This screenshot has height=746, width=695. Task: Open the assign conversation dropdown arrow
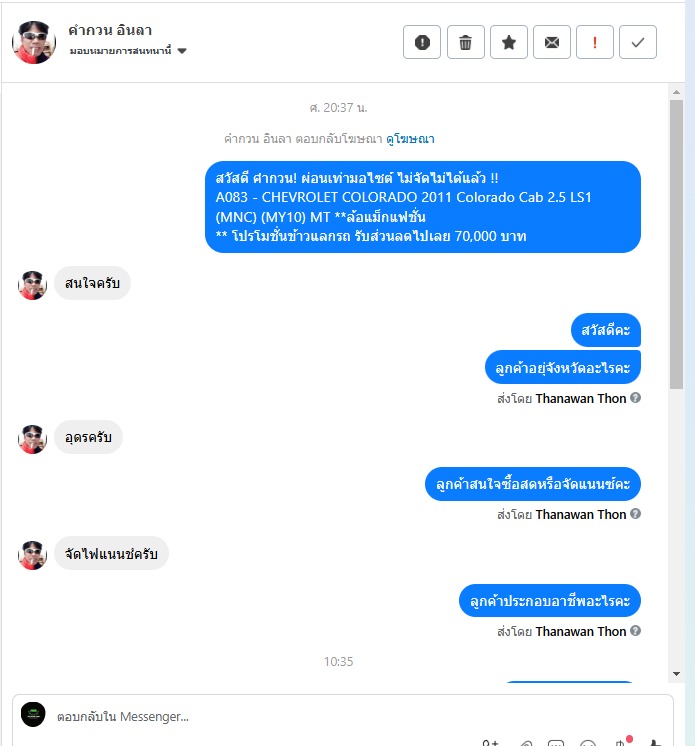(x=182, y=50)
